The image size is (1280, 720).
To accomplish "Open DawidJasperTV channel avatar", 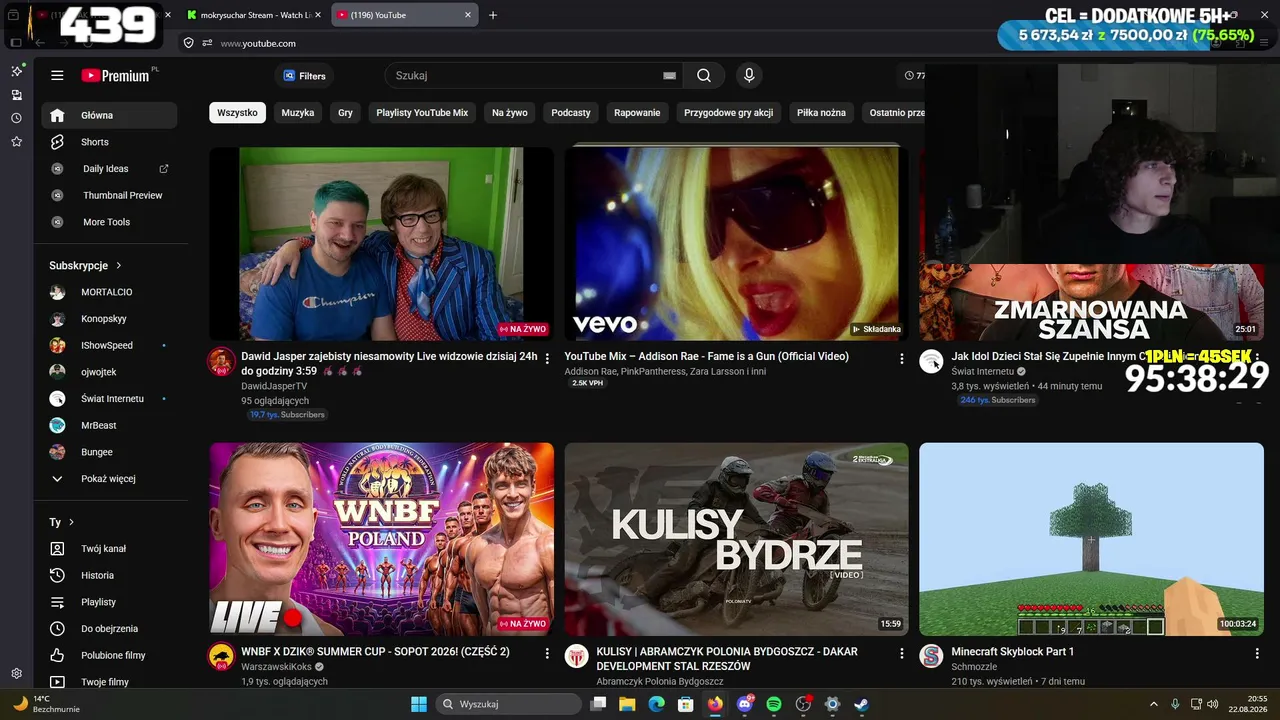I will (x=221, y=361).
